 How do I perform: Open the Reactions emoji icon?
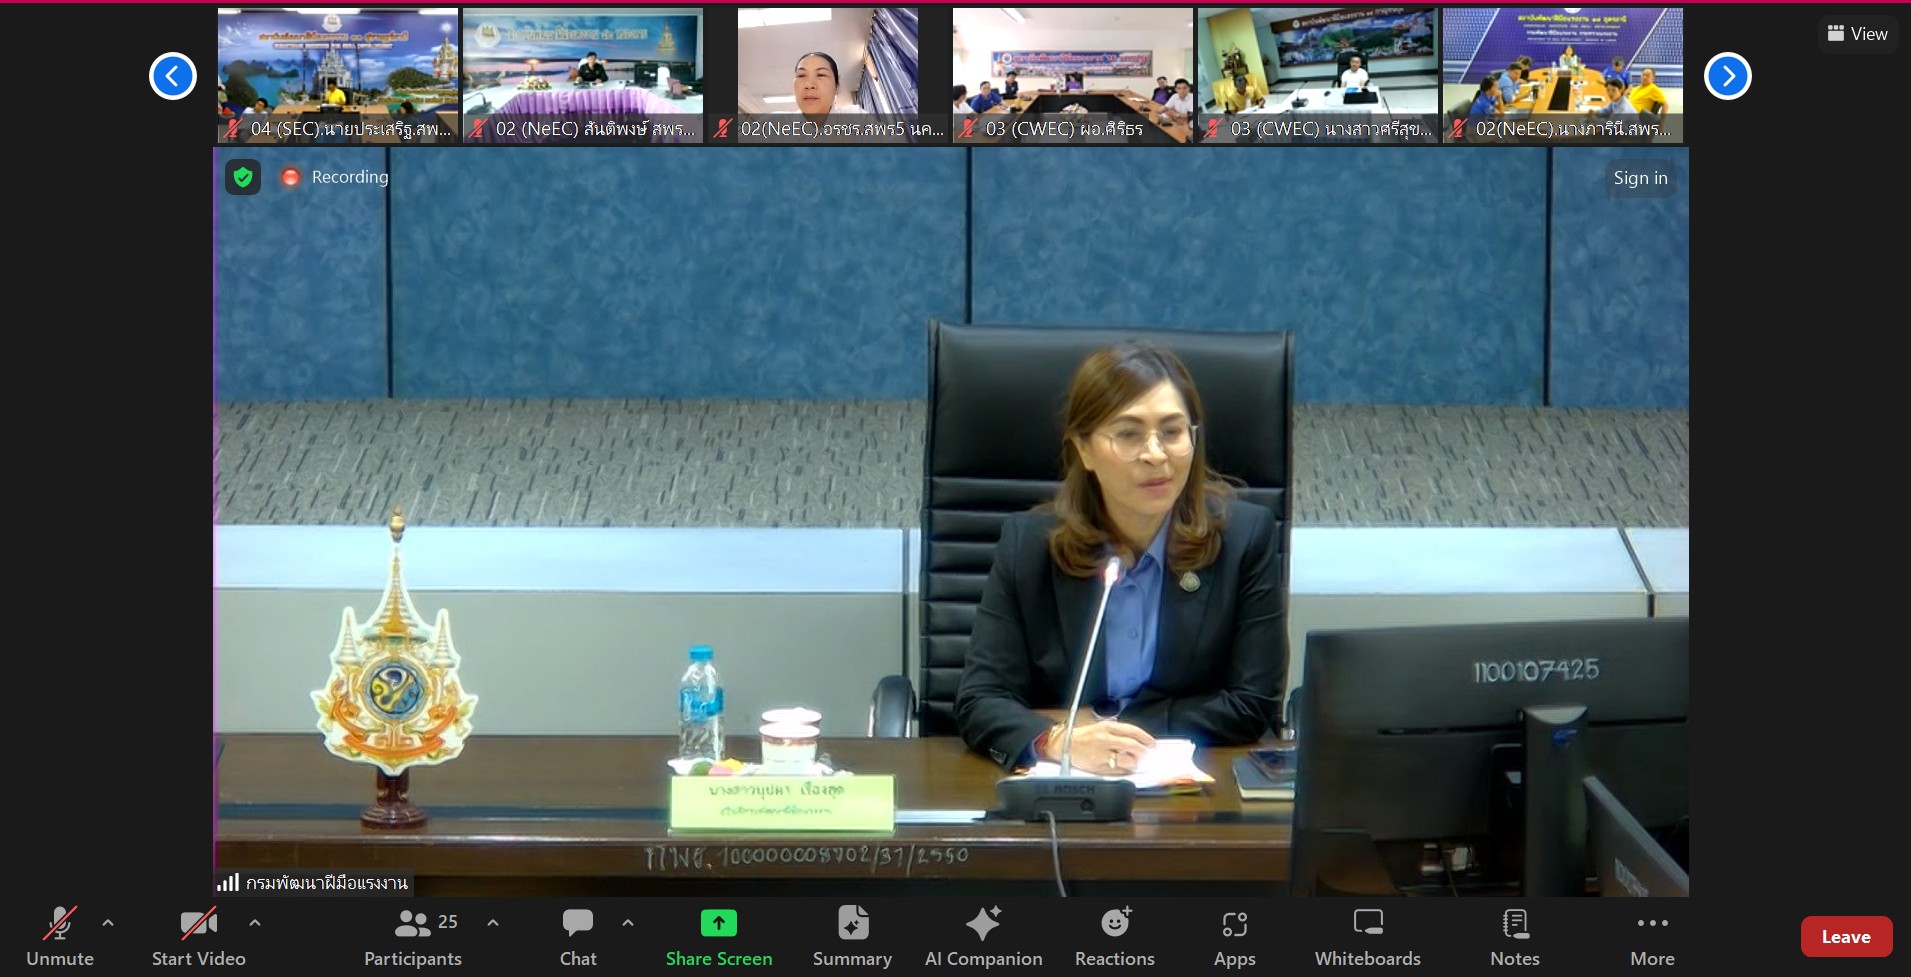(1114, 924)
